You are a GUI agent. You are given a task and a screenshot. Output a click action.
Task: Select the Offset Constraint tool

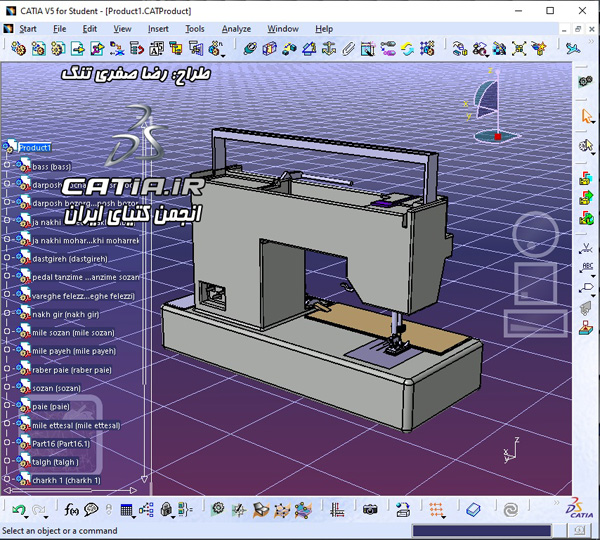point(289,49)
